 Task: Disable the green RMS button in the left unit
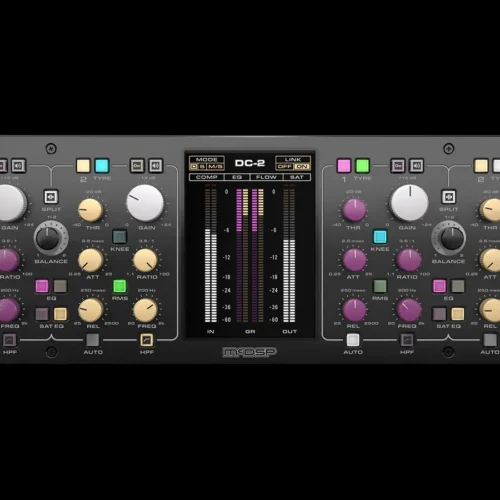pos(120,286)
